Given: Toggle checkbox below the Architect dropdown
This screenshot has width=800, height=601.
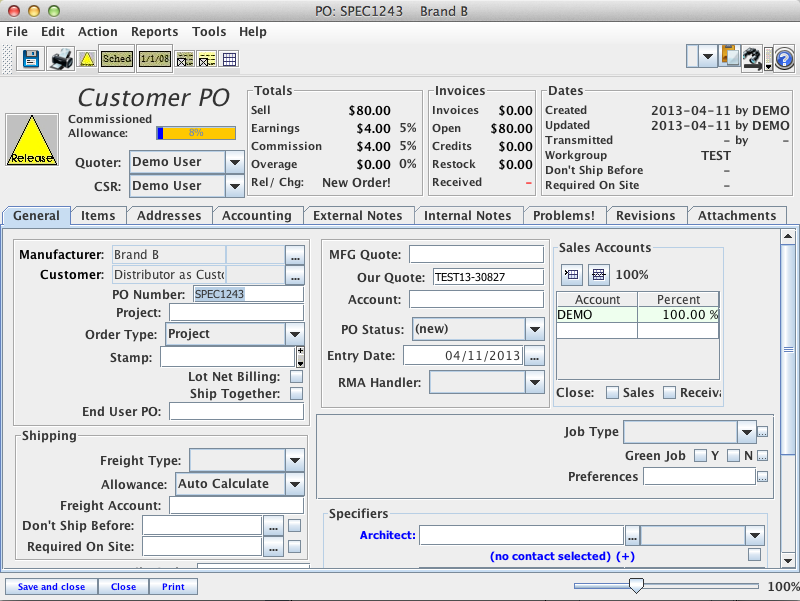Looking at the screenshot, I should (x=754, y=554).
